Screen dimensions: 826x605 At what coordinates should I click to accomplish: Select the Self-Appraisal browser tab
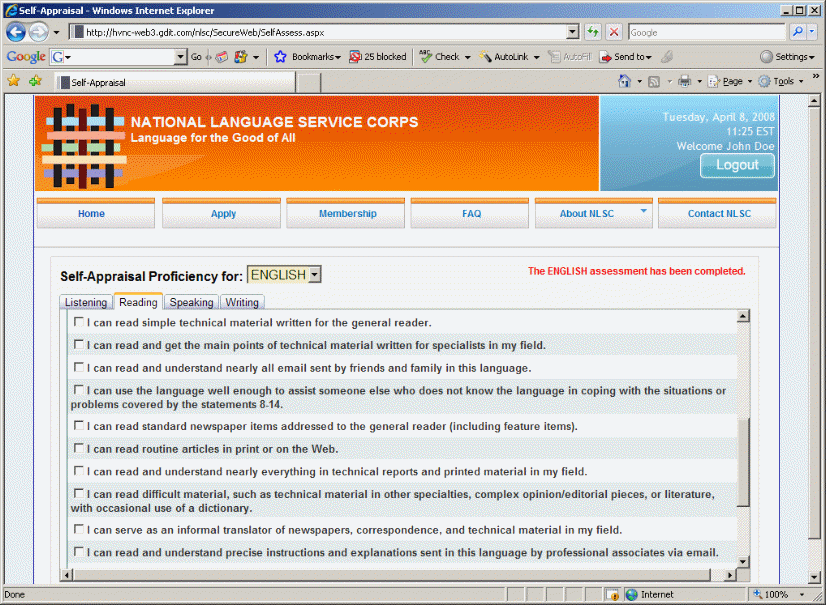174,82
